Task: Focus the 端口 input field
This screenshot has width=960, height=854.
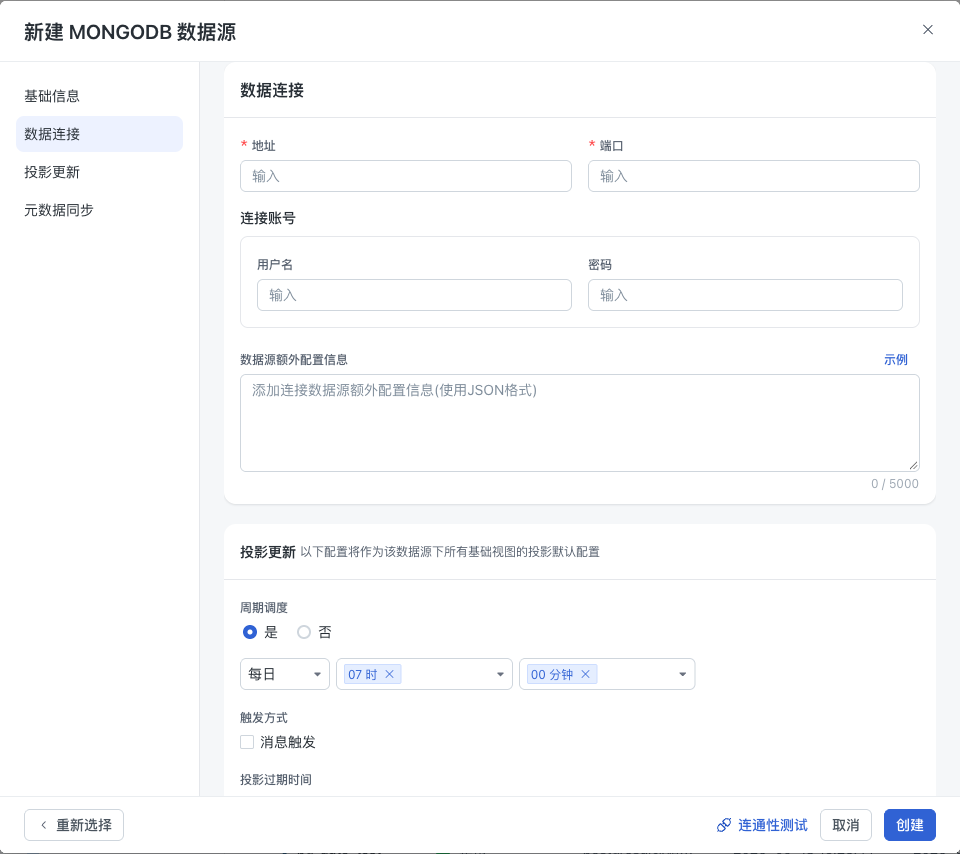Action: pyautogui.click(x=754, y=176)
